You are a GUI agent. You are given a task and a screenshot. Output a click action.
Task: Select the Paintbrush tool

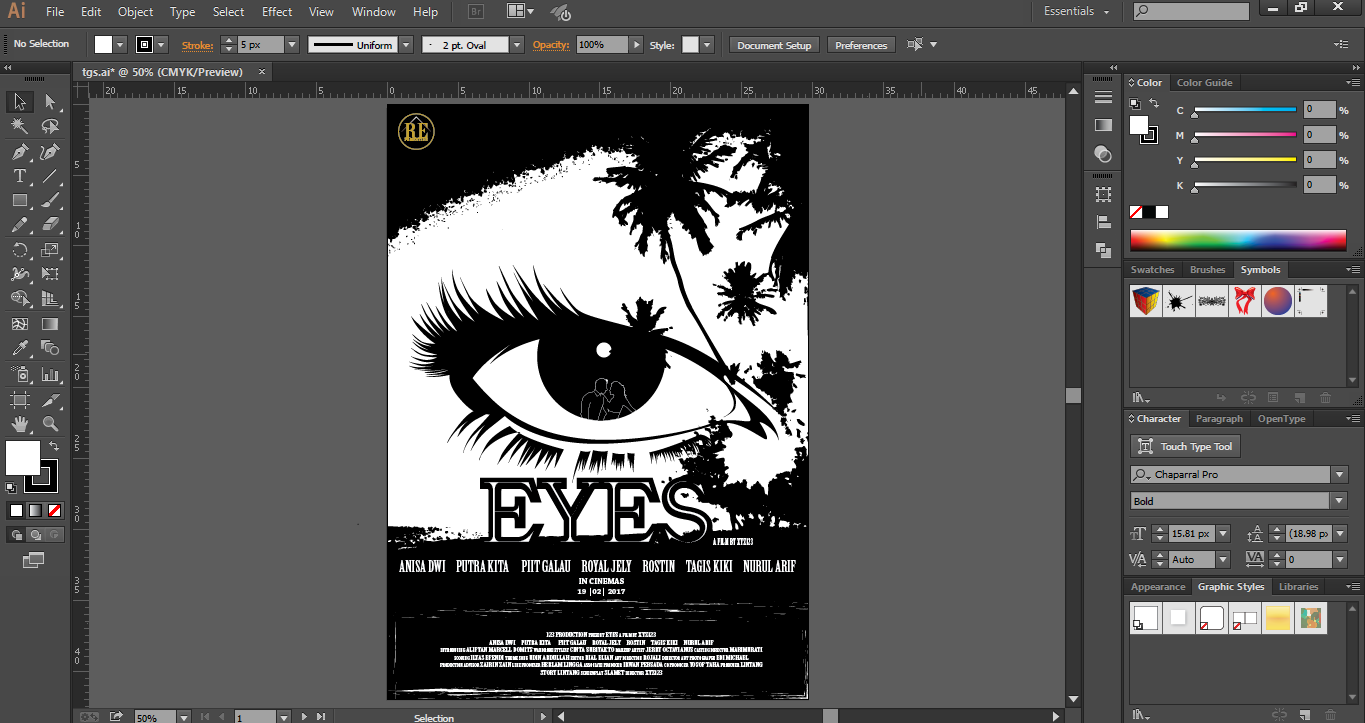click(x=50, y=201)
